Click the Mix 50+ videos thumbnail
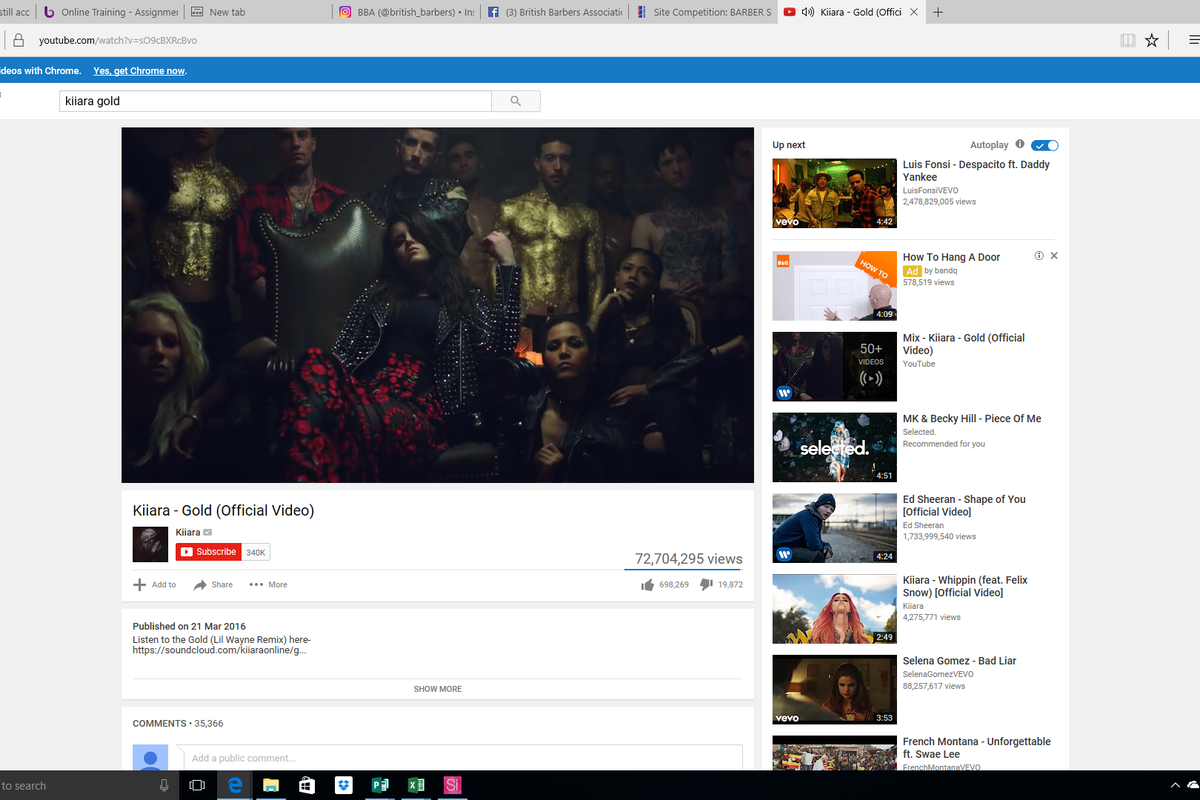 click(835, 367)
